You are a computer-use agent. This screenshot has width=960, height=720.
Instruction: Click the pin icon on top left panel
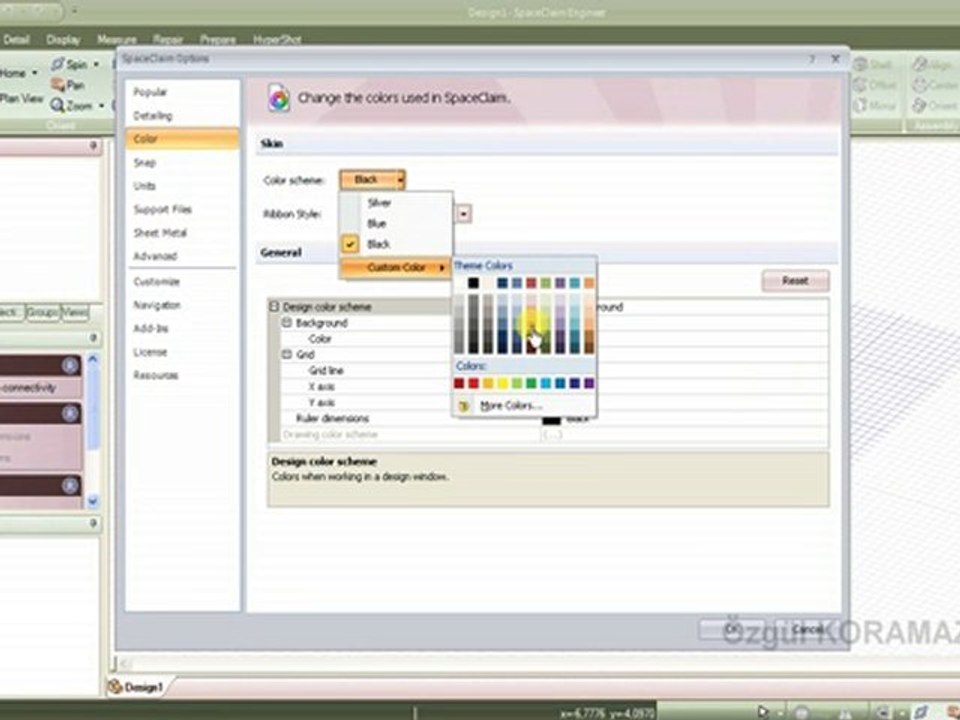[x=93, y=146]
